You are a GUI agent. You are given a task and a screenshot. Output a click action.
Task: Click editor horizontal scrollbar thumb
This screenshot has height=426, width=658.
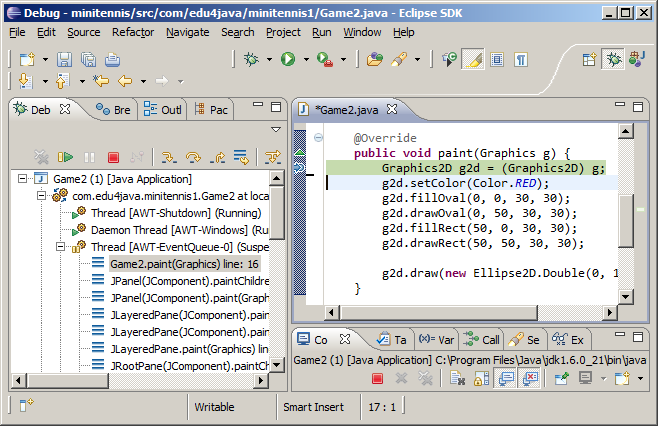[439, 312]
